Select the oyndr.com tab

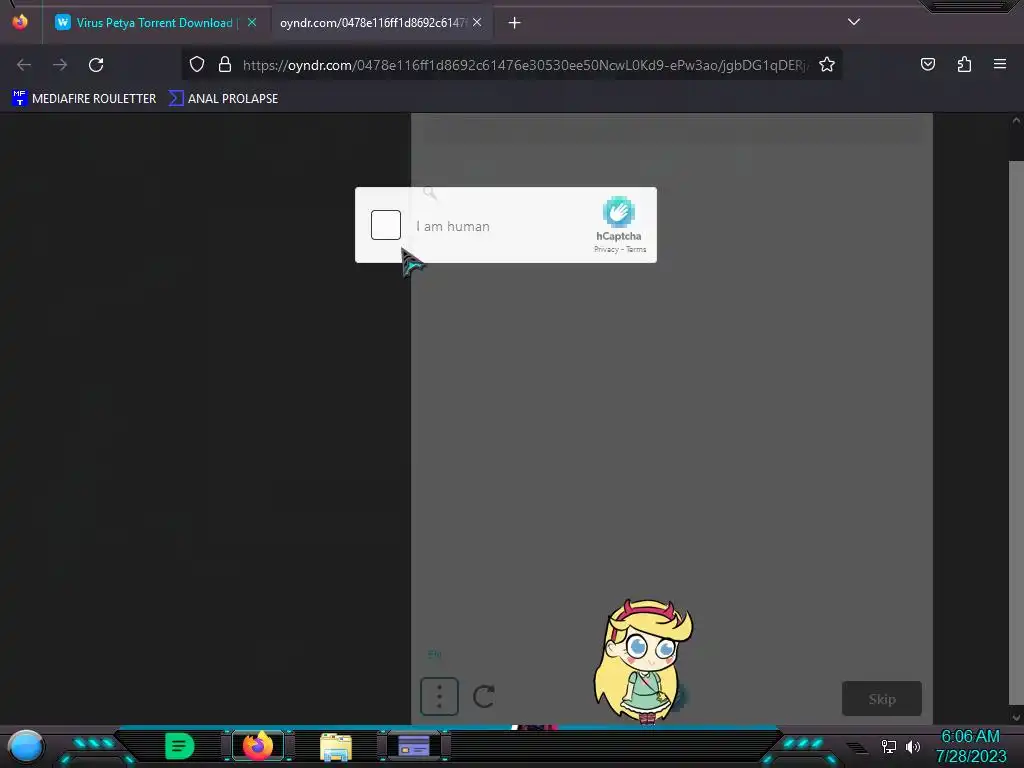tap(372, 23)
